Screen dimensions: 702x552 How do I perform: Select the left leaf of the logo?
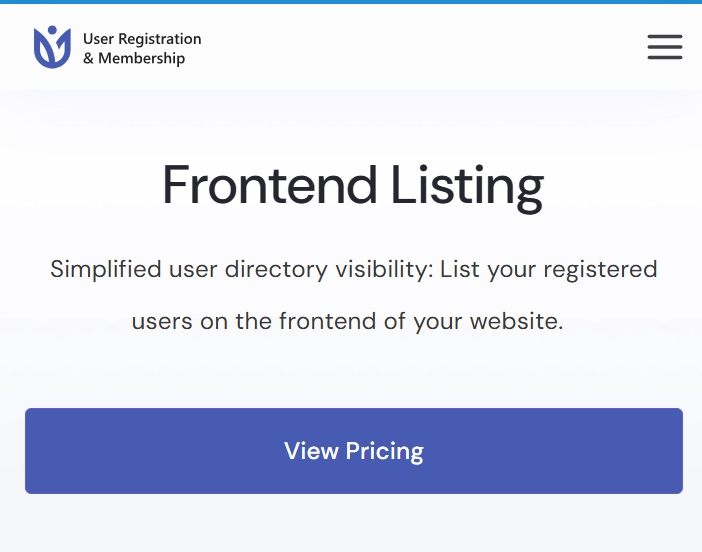43,49
